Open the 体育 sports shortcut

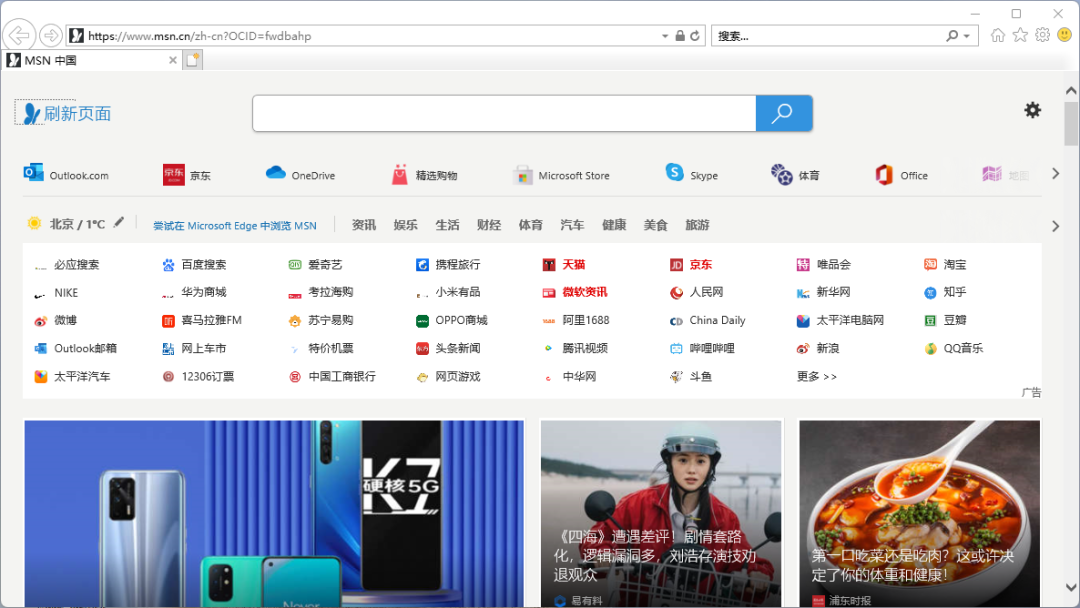click(x=796, y=174)
